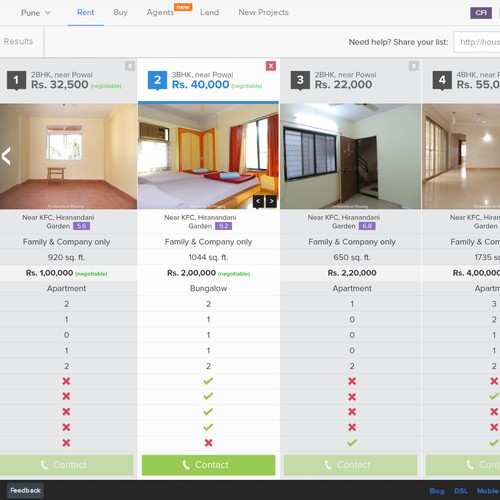Show previous listings with left arrow

click(x=6, y=156)
